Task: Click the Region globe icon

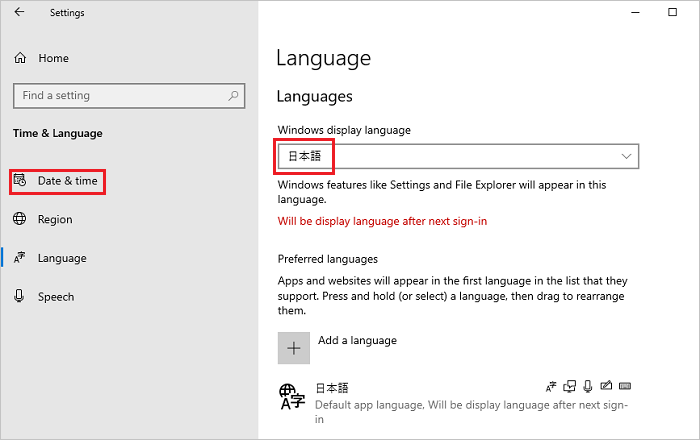Action: click(19, 219)
